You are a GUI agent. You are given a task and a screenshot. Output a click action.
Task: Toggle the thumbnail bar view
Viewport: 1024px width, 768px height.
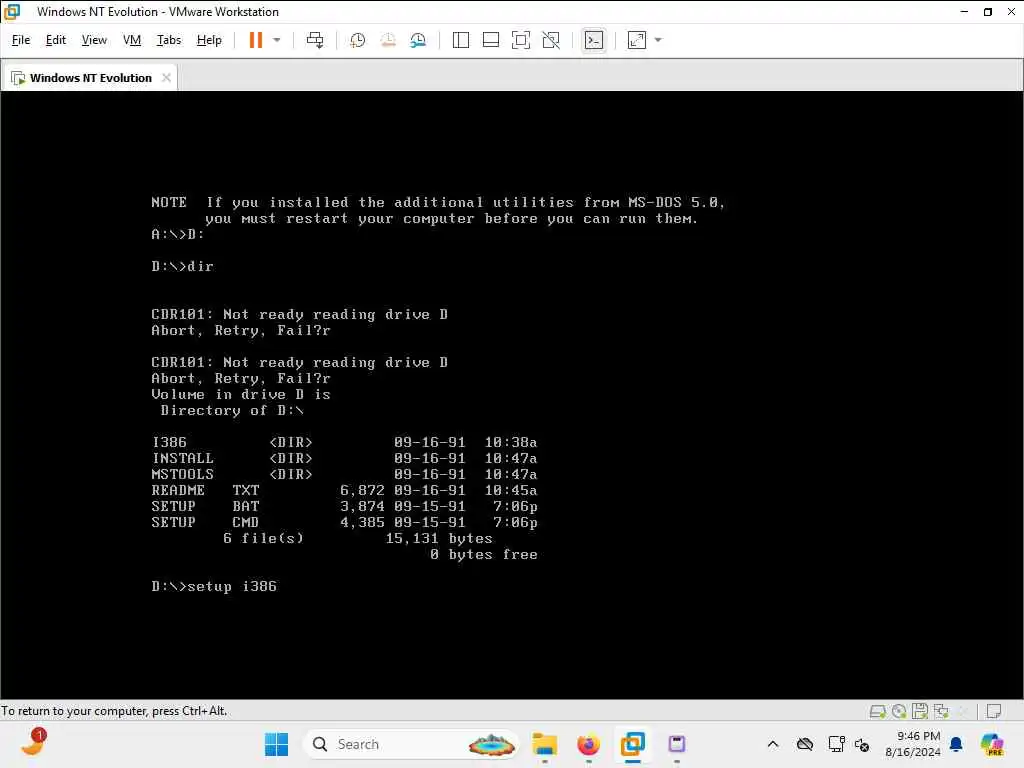490,40
